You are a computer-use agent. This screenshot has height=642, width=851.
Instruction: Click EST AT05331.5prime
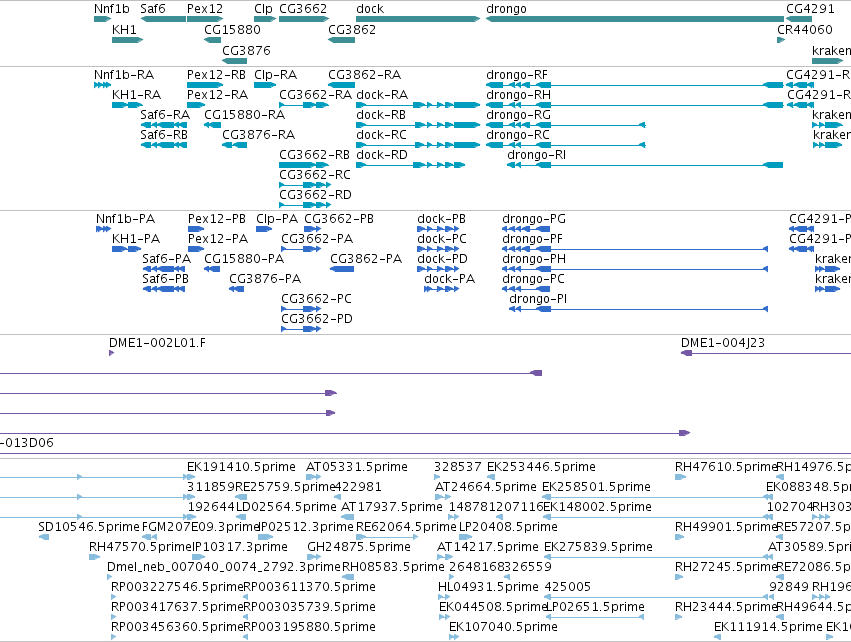pos(357,467)
